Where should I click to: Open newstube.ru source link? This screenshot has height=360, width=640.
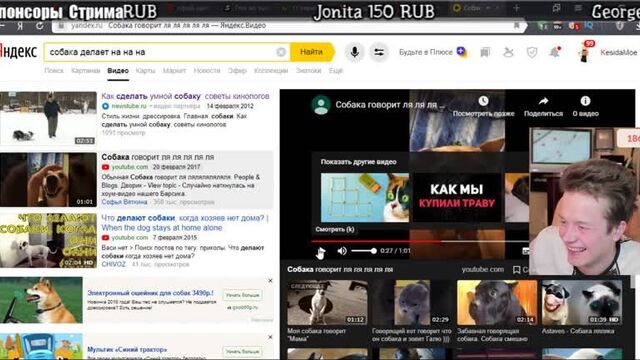[x=129, y=106]
